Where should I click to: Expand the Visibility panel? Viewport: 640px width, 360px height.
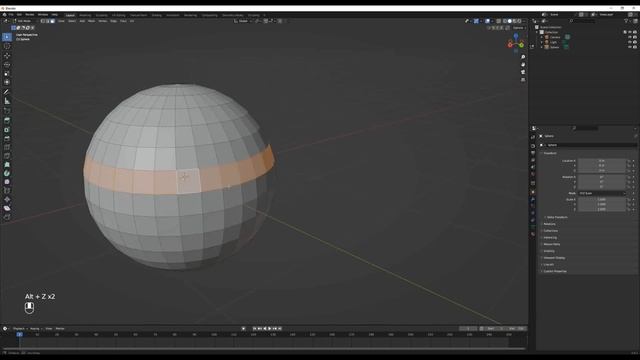click(x=549, y=251)
